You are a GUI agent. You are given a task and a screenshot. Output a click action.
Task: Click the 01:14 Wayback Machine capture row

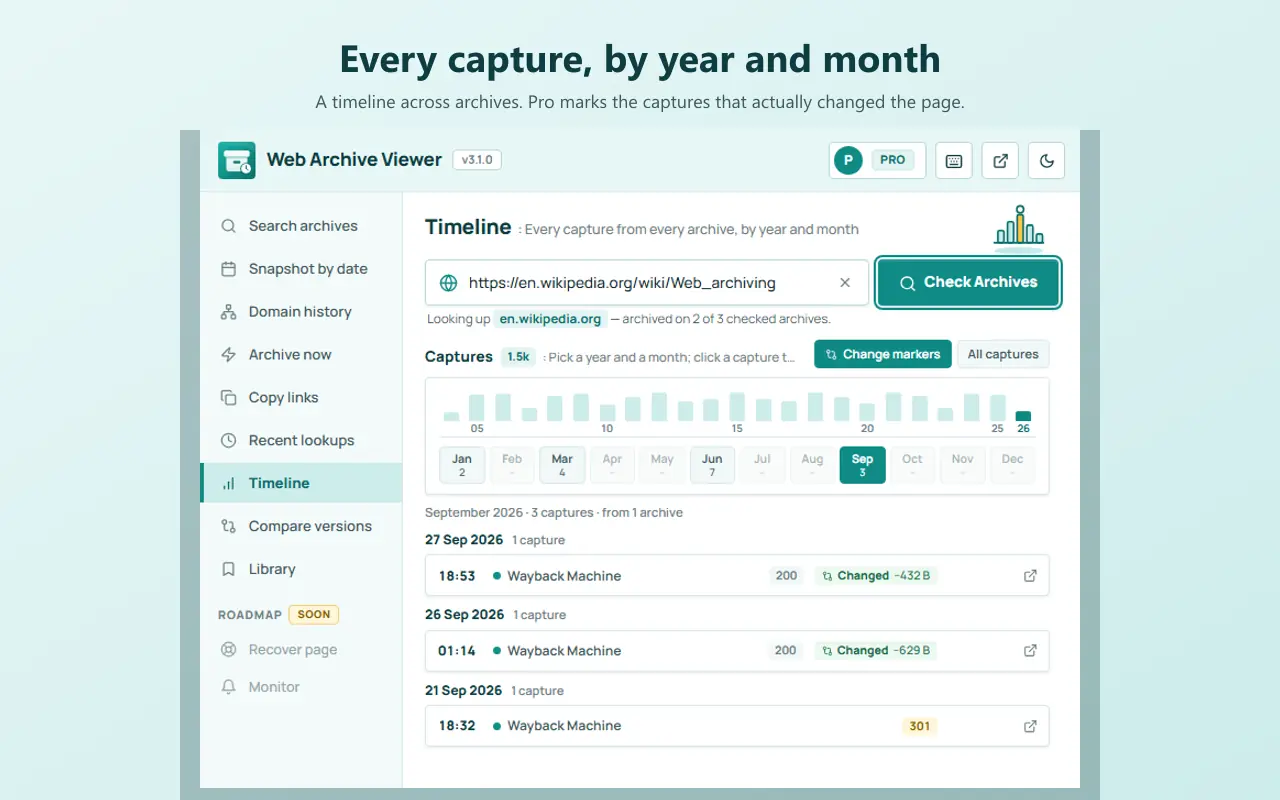pyautogui.click(x=737, y=651)
